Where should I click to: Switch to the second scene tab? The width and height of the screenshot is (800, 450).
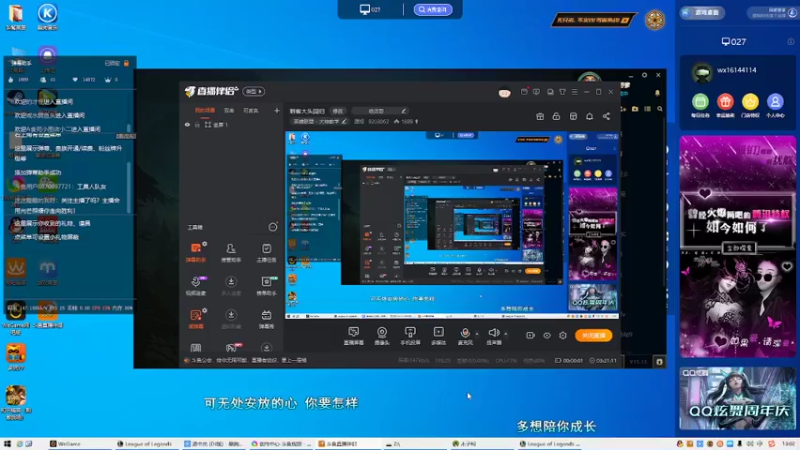(229, 110)
